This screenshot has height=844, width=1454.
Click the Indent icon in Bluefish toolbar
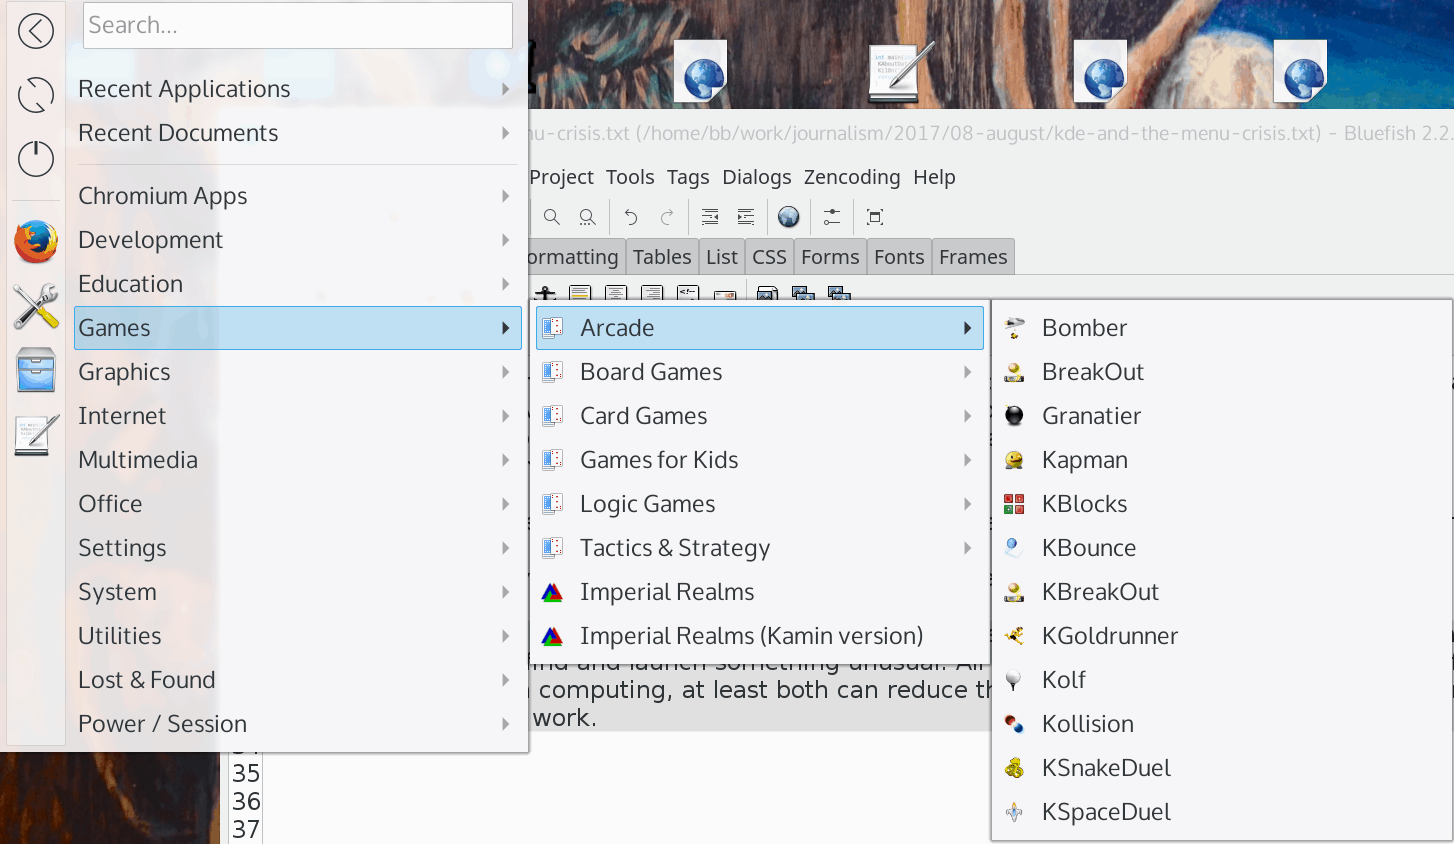tap(746, 217)
